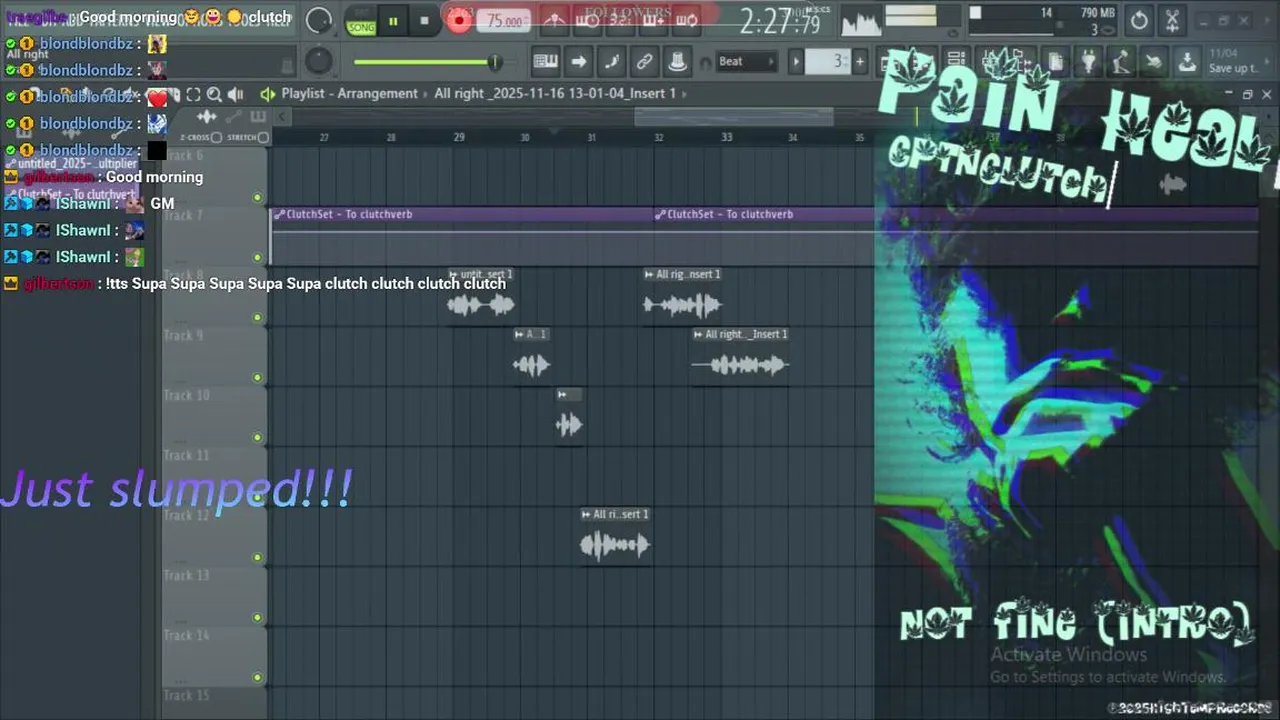Click the CPU and memory 790 MB panel

click(1043, 20)
